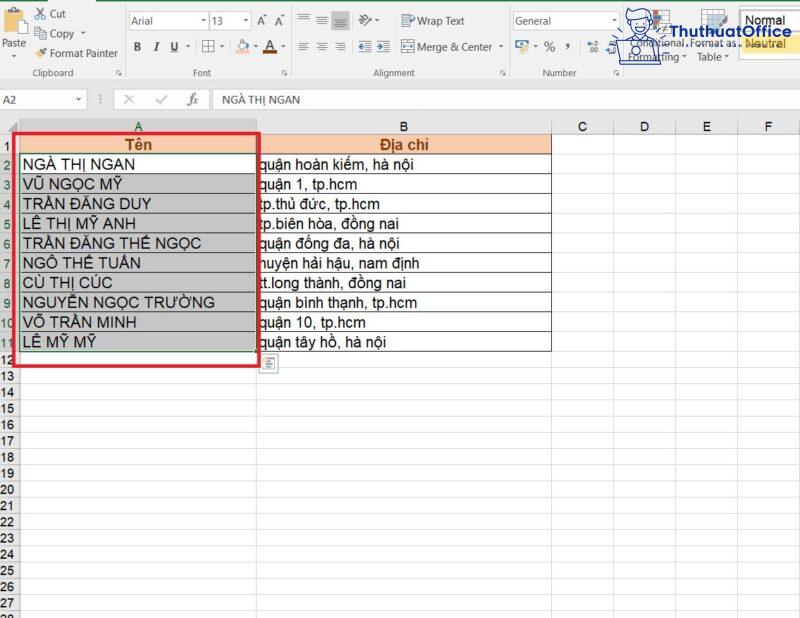
Task: Open the Fill Color dropdown arrow
Action: coord(255,45)
